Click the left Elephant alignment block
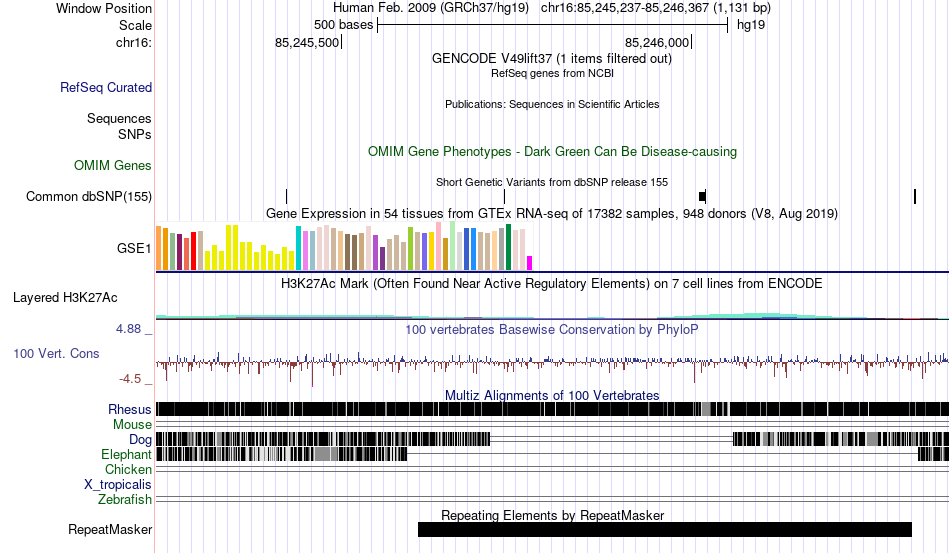 (282, 454)
